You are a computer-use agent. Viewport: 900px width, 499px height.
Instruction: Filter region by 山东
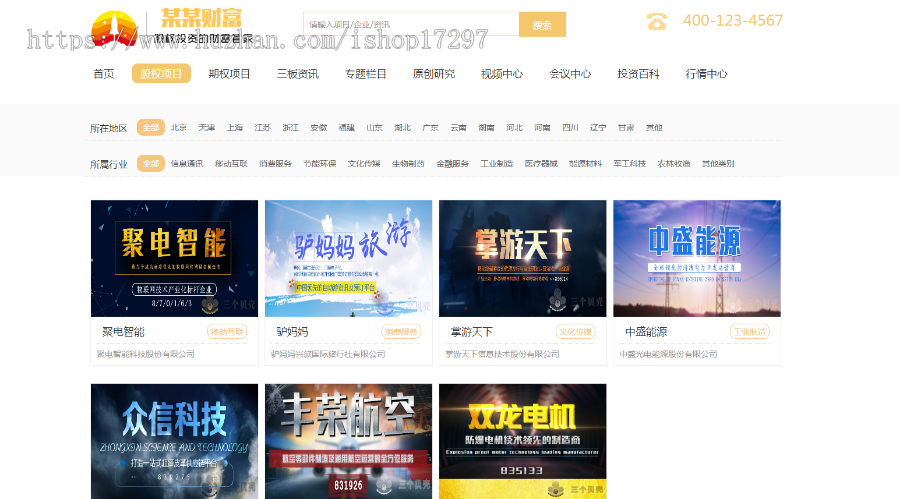[x=374, y=127]
